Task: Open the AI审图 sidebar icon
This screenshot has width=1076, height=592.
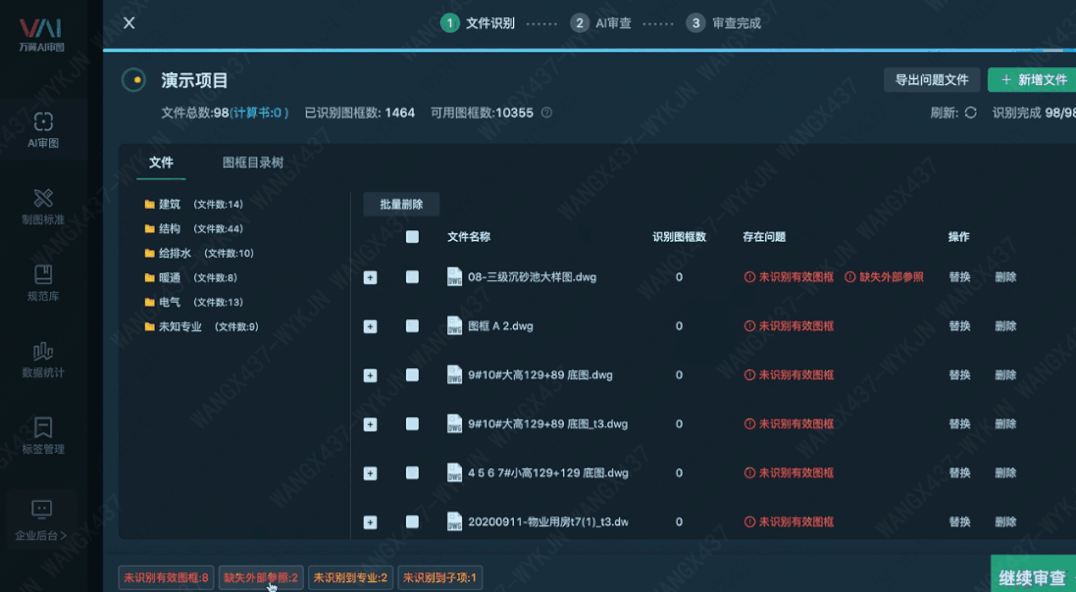Action: pos(42,123)
